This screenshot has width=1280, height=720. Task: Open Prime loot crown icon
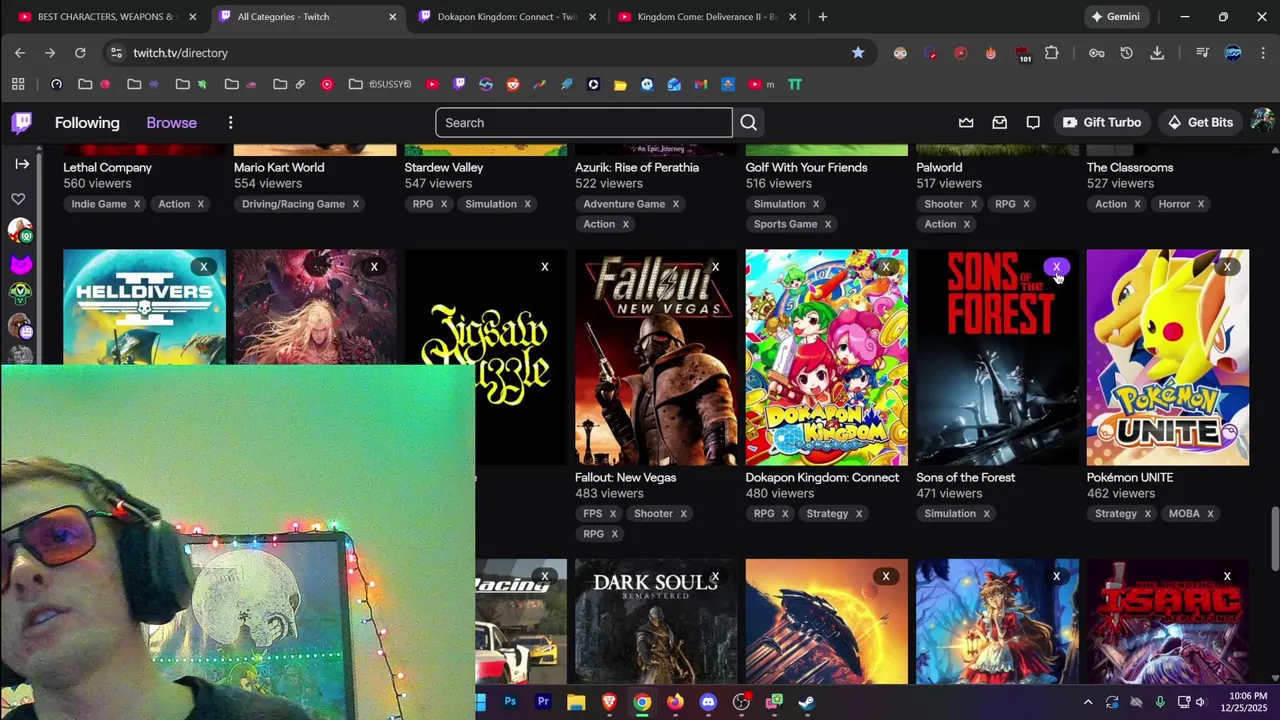click(x=966, y=122)
